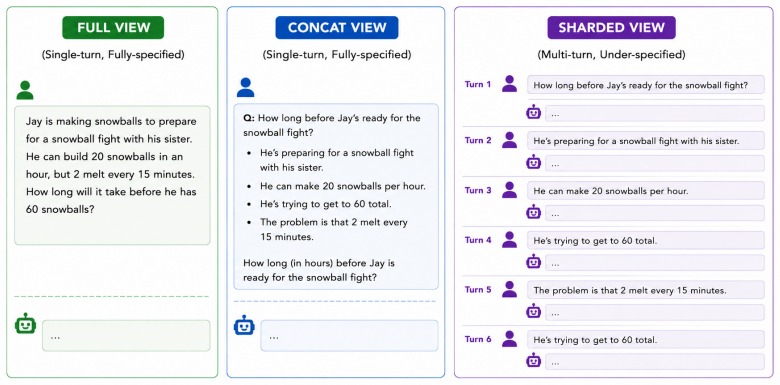Click the purple robot icon below Turn 3
780x385 pixels.
tap(533, 212)
